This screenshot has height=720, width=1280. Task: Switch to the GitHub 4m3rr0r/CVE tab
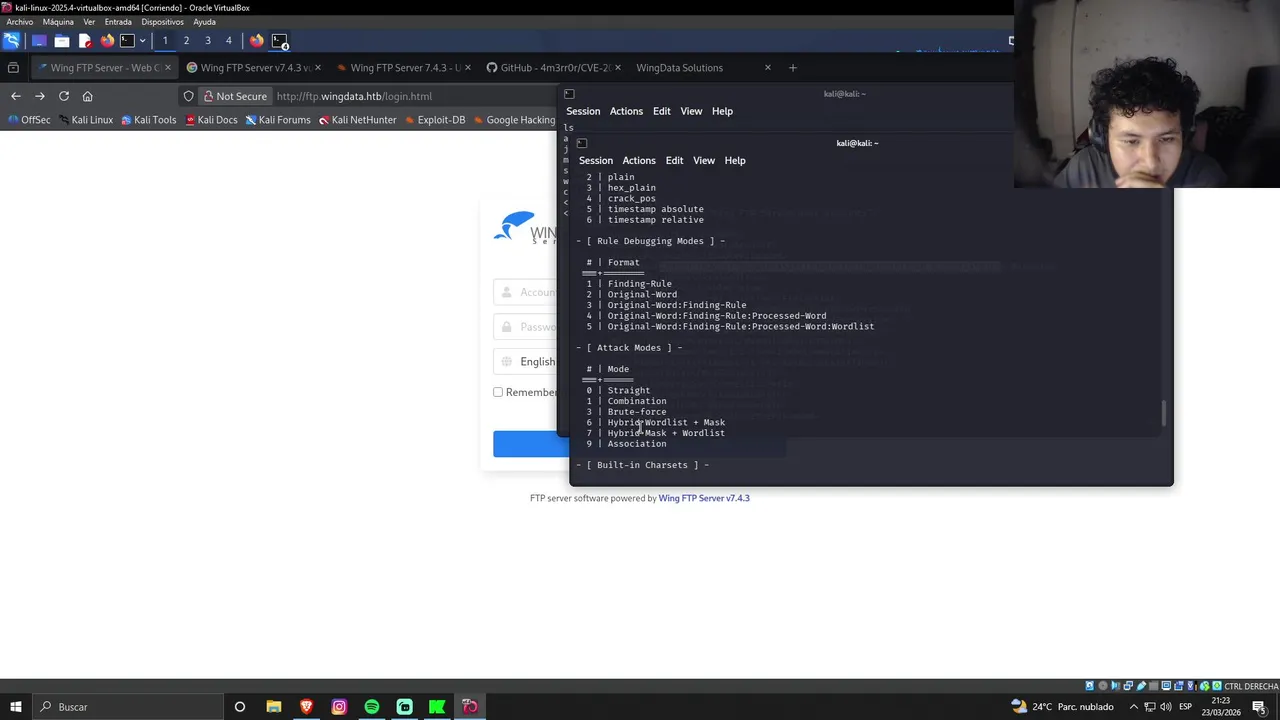coord(552,68)
